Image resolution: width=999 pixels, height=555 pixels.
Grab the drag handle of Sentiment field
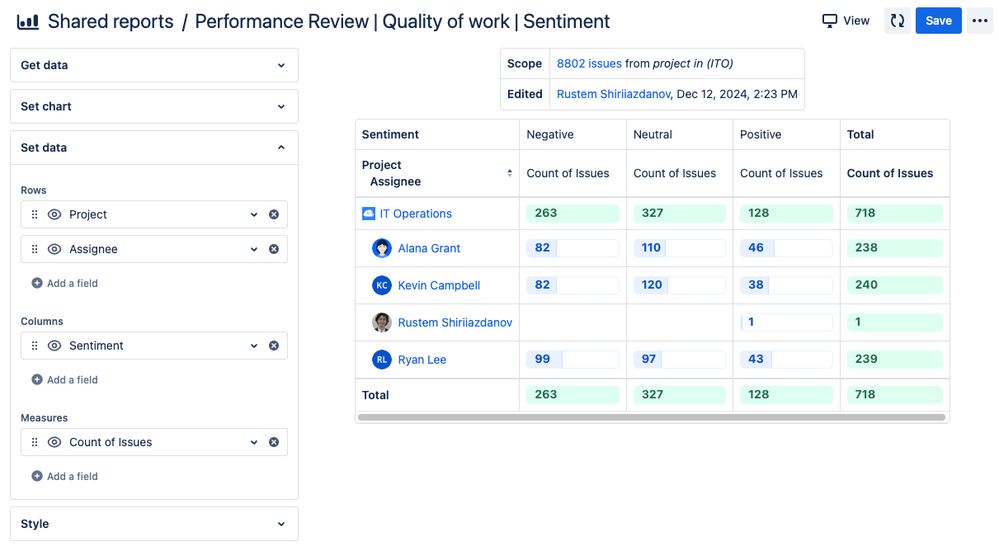[34, 346]
